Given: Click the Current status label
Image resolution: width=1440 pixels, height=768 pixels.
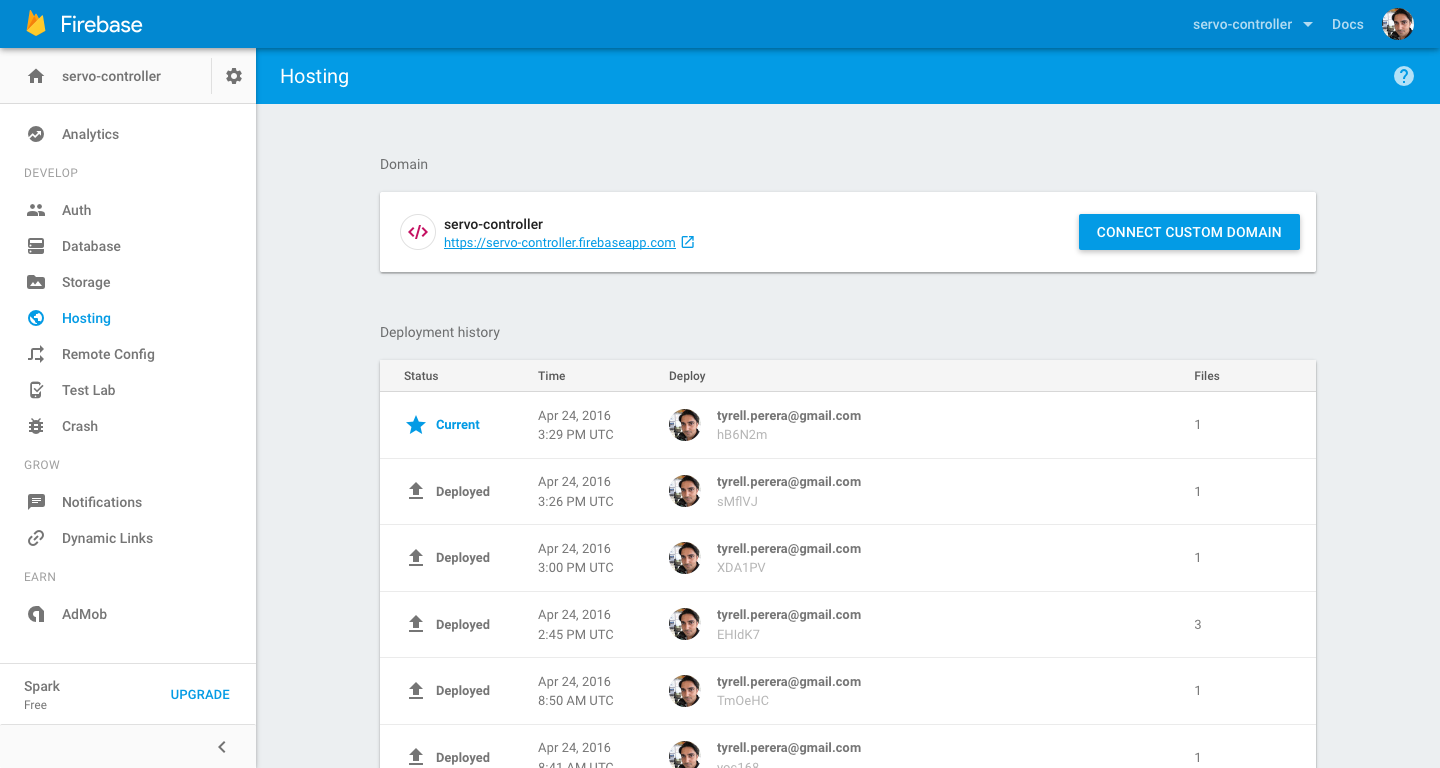Looking at the screenshot, I should pyautogui.click(x=458, y=425).
